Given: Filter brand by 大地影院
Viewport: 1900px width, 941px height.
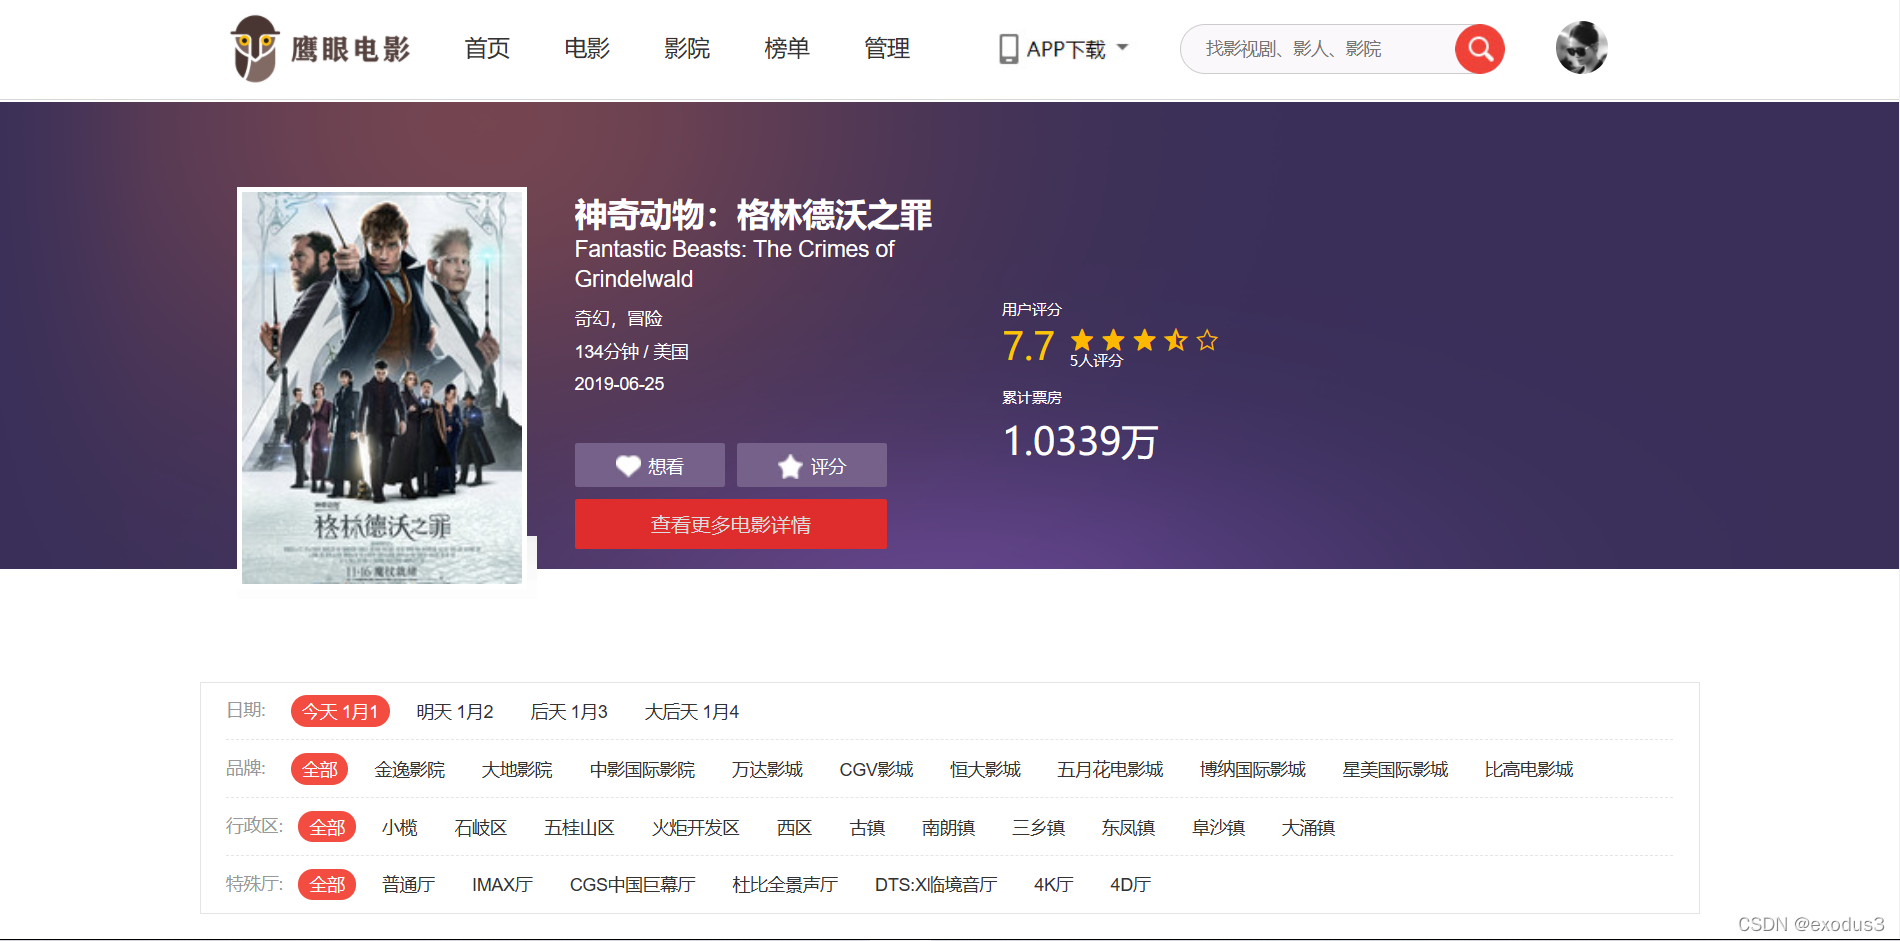Looking at the screenshot, I should click(x=517, y=769).
